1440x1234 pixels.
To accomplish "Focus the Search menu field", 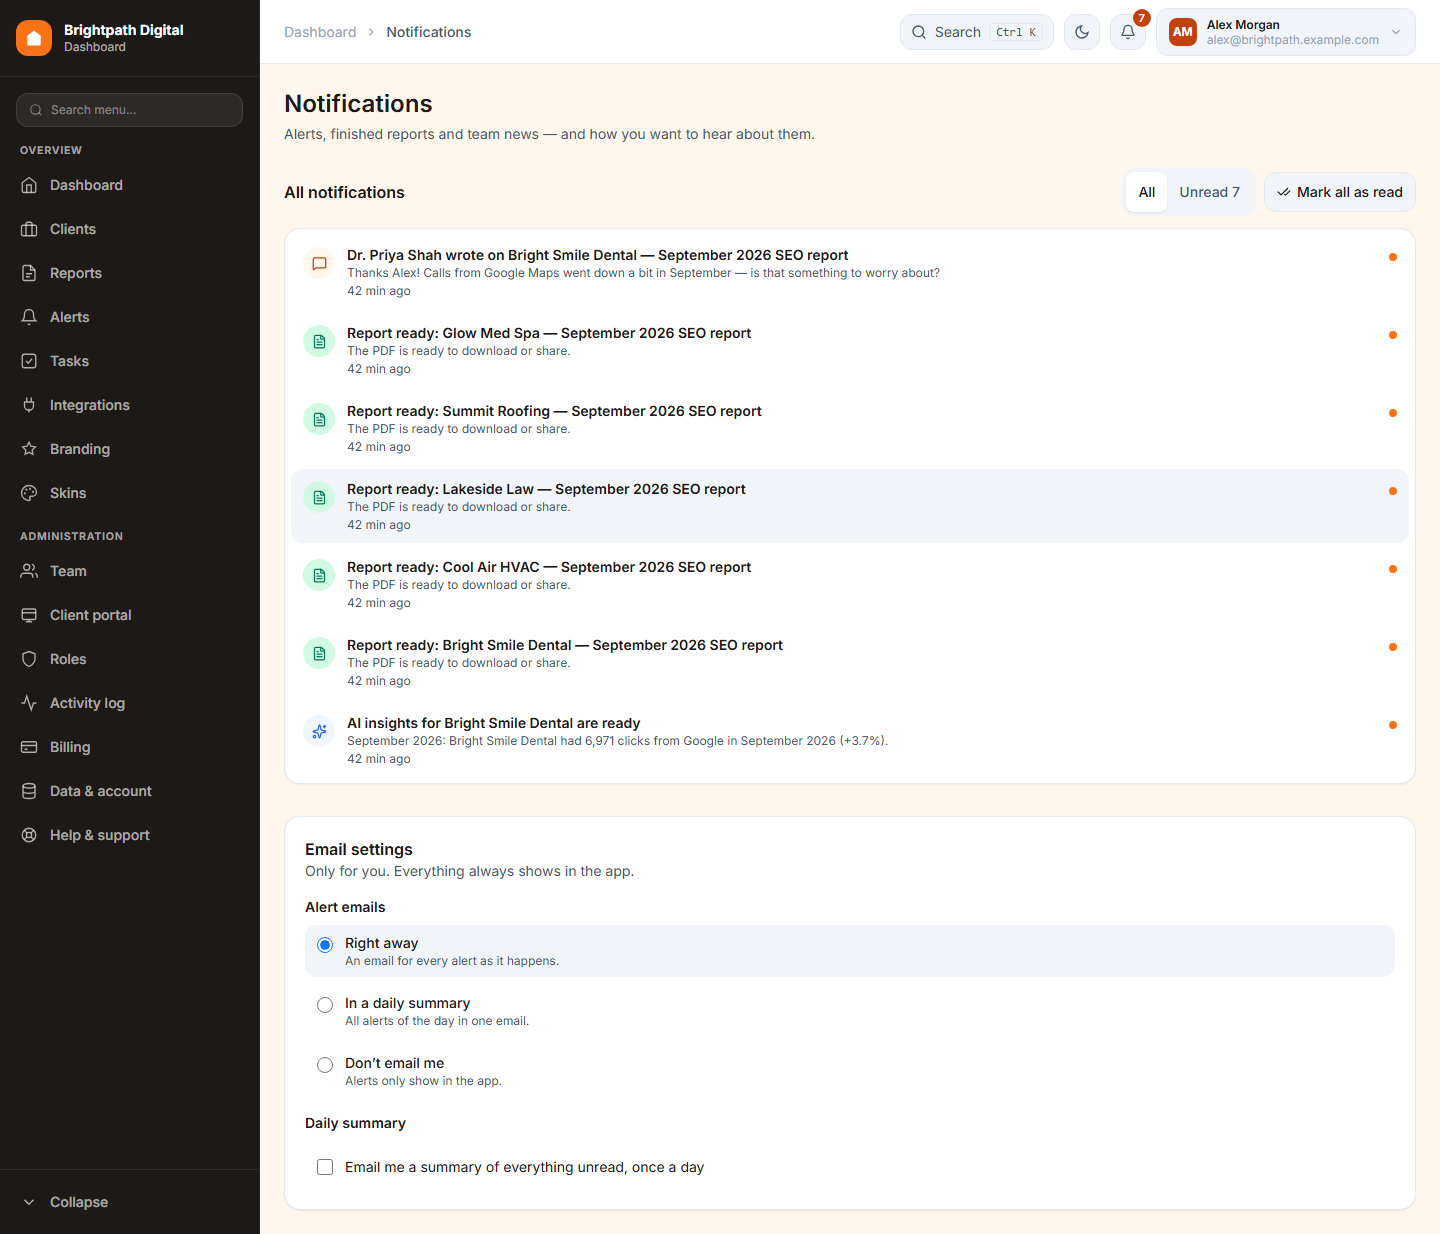I will (130, 110).
